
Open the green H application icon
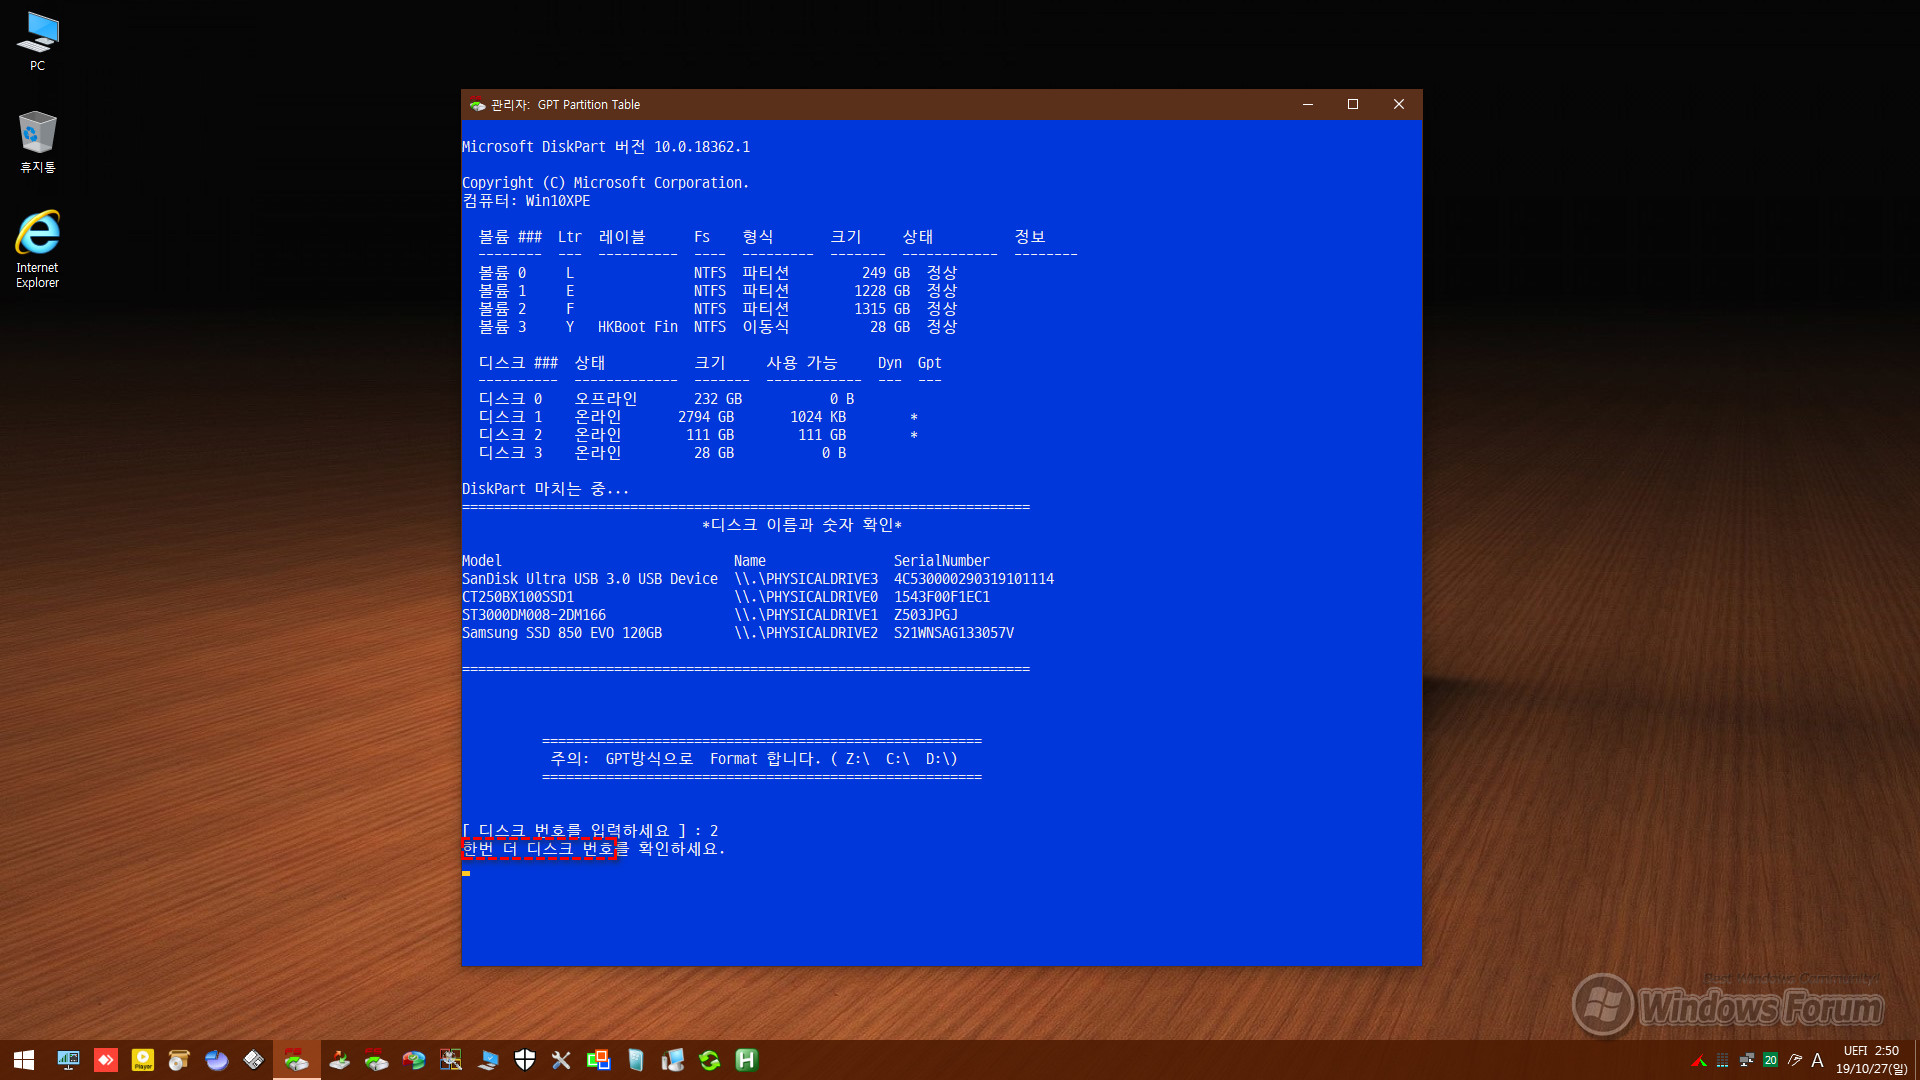[747, 1060]
